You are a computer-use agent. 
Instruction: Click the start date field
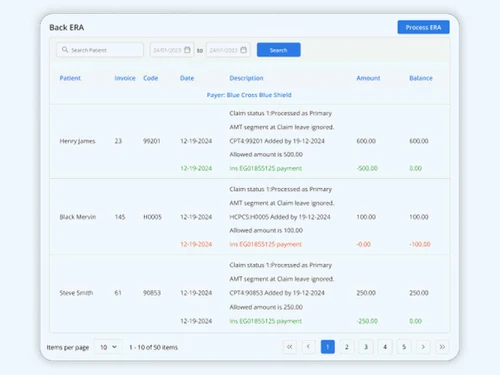[172, 50]
